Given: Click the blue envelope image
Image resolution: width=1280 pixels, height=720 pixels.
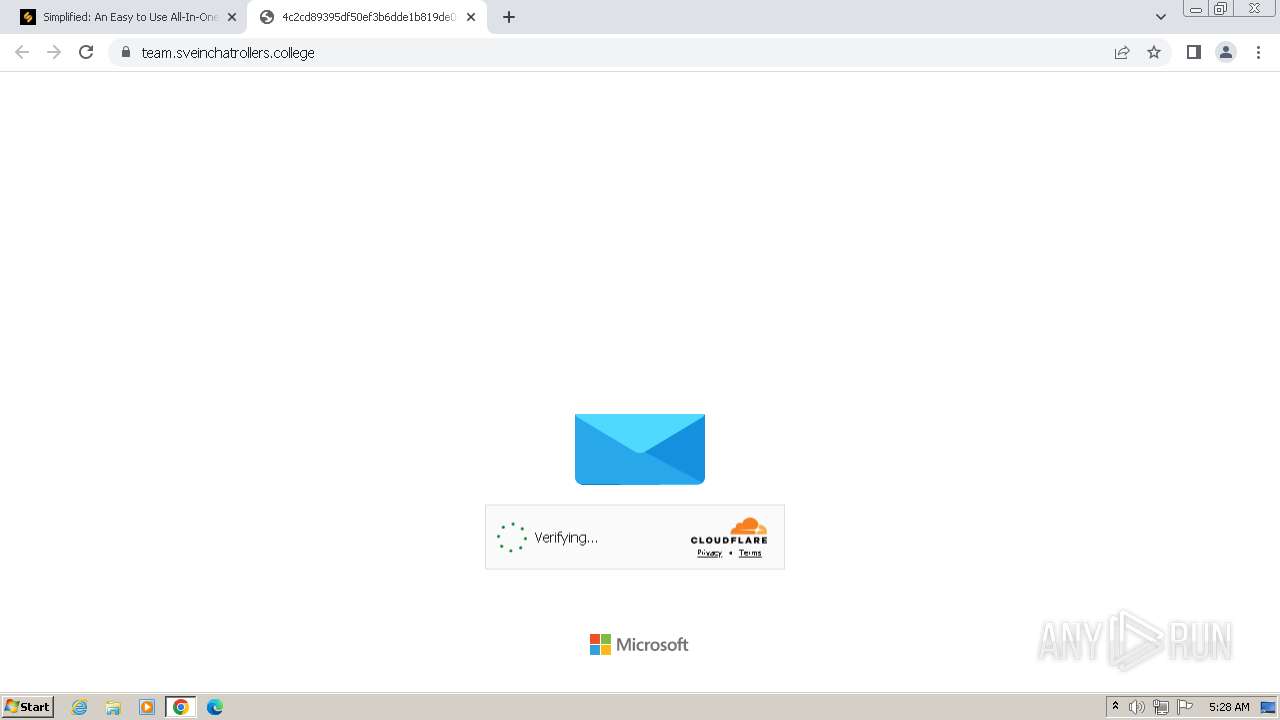Looking at the screenshot, I should pos(640,449).
